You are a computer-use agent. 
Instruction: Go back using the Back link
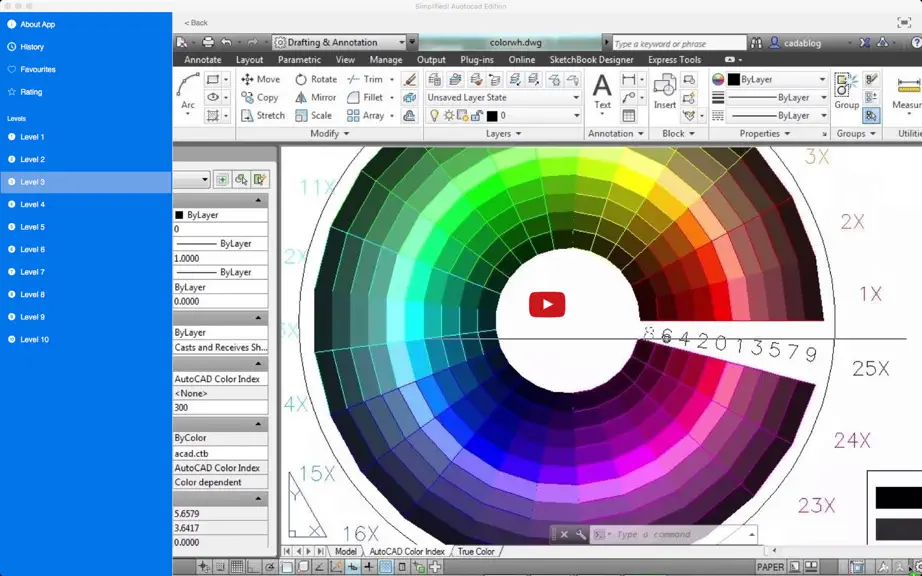(196, 23)
